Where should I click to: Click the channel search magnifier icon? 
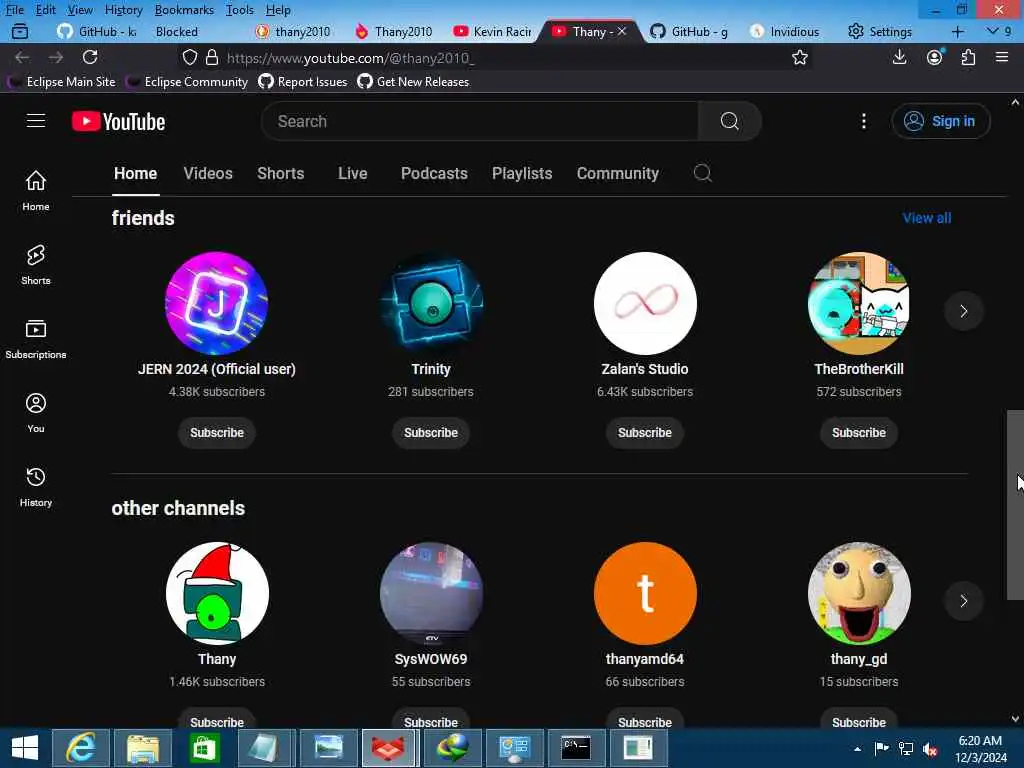tap(703, 173)
